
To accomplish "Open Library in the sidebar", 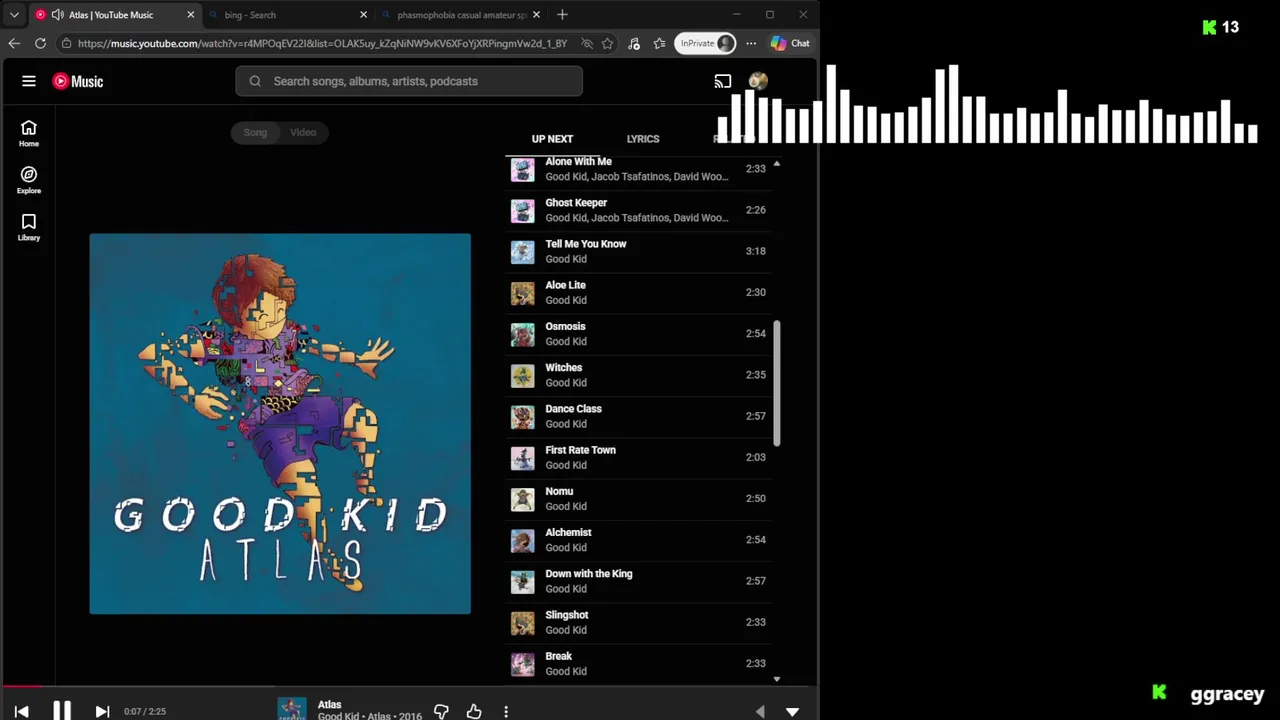I will [29, 227].
